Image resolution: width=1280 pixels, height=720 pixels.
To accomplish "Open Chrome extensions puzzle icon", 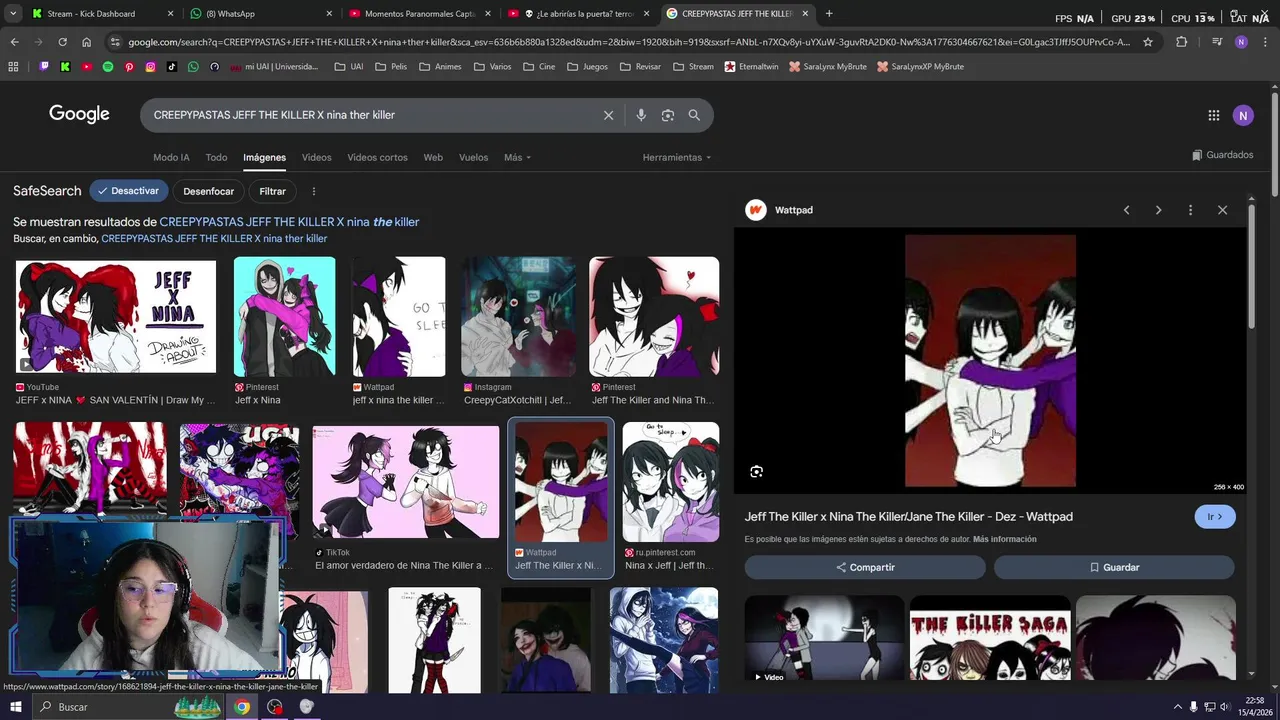I will click(x=1181, y=42).
